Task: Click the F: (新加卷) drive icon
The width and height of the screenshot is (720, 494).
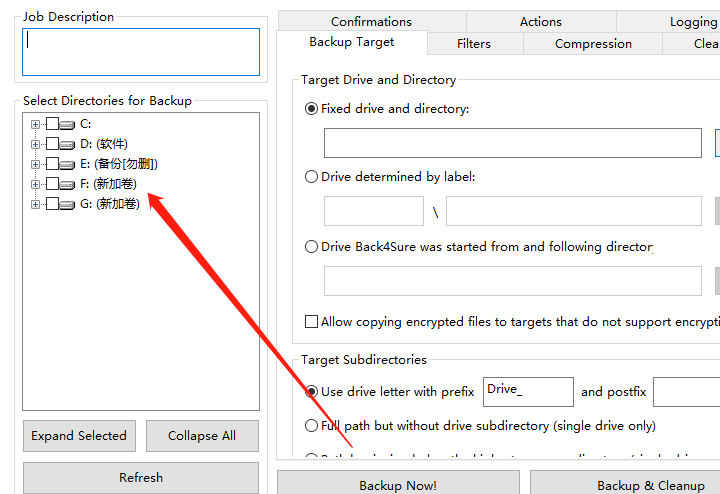Action: (68, 185)
